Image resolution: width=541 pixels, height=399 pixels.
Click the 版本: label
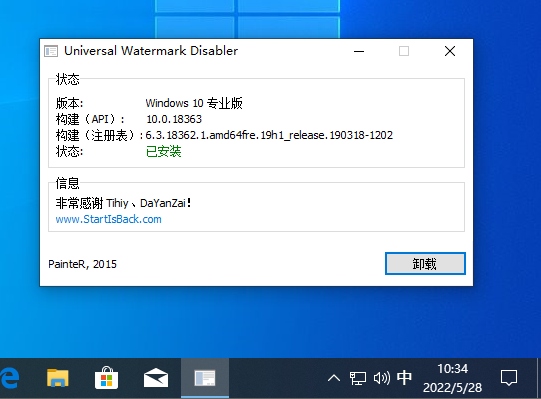[69, 103]
